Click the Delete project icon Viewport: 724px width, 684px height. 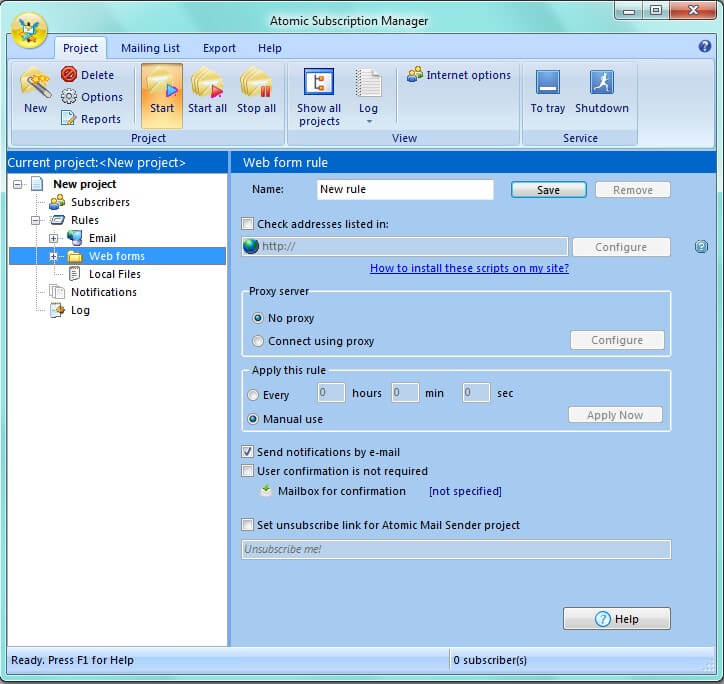69,74
